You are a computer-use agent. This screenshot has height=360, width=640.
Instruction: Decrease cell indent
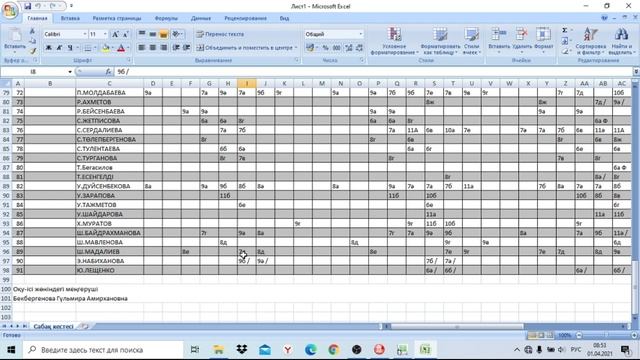(176, 48)
